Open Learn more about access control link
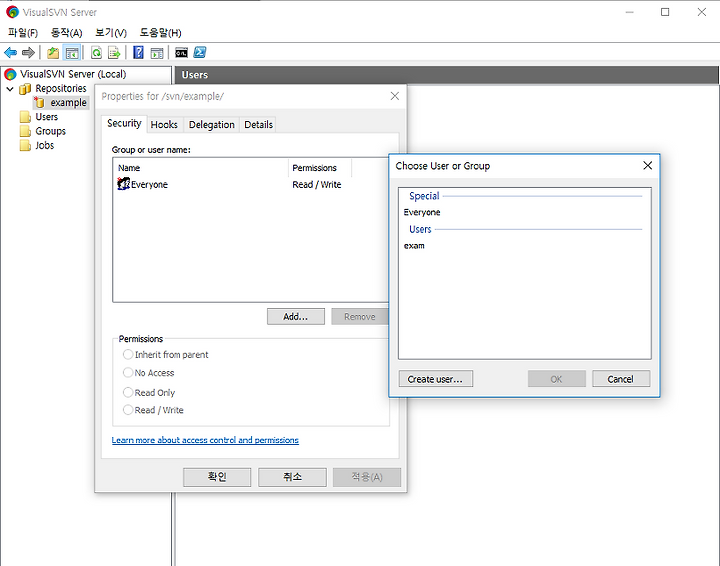The height and width of the screenshot is (566, 720). click(205, 440)
